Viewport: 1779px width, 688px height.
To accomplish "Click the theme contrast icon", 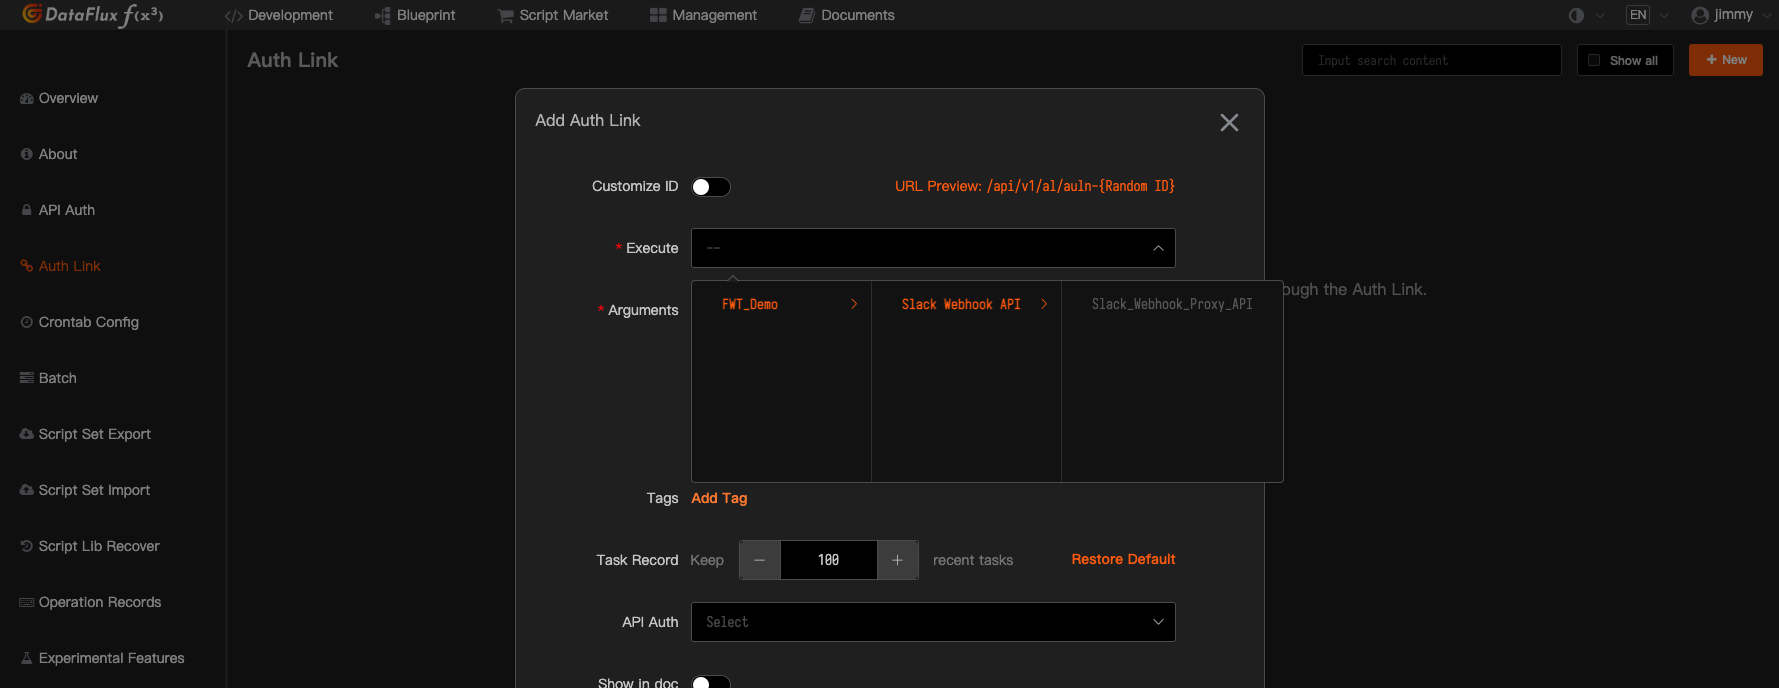I will (1576, 15).
